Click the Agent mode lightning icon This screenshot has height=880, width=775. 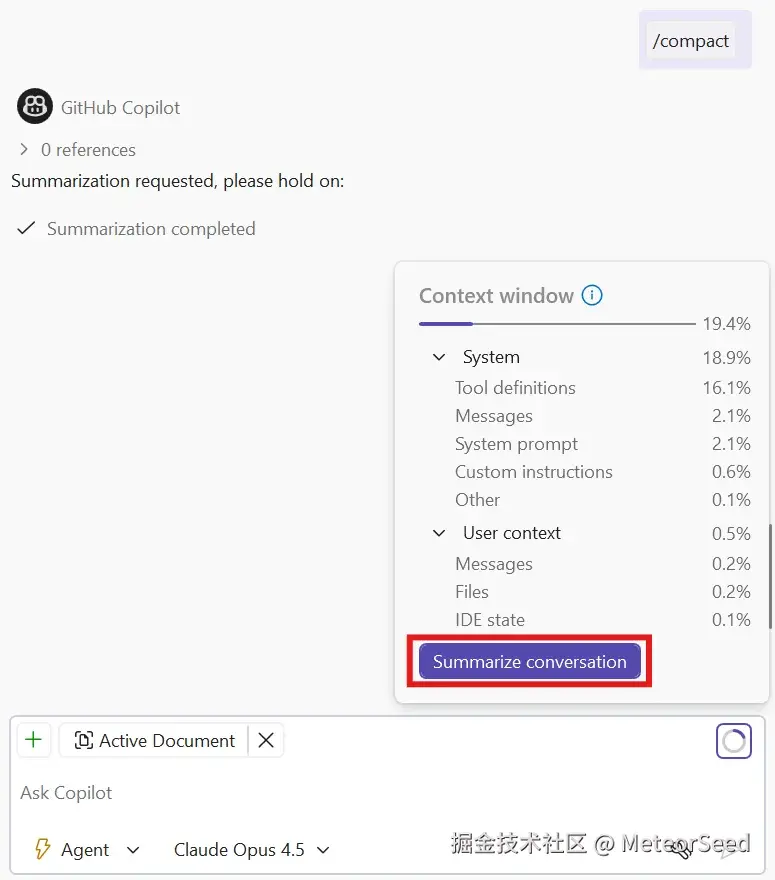click(43, 849)
